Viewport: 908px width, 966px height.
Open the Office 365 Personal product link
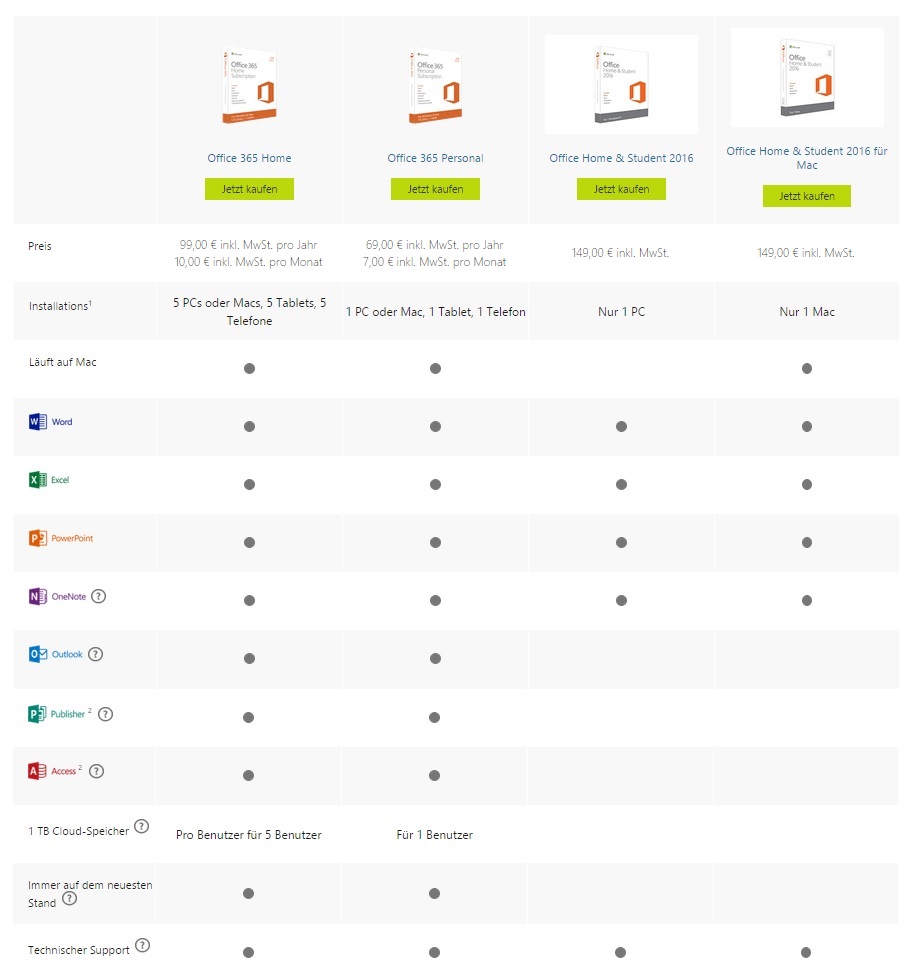[x=436, y=158]
